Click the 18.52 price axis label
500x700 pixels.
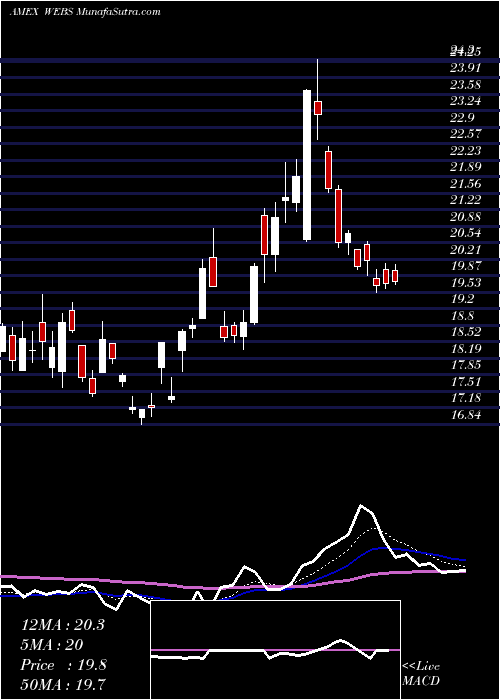465,332
